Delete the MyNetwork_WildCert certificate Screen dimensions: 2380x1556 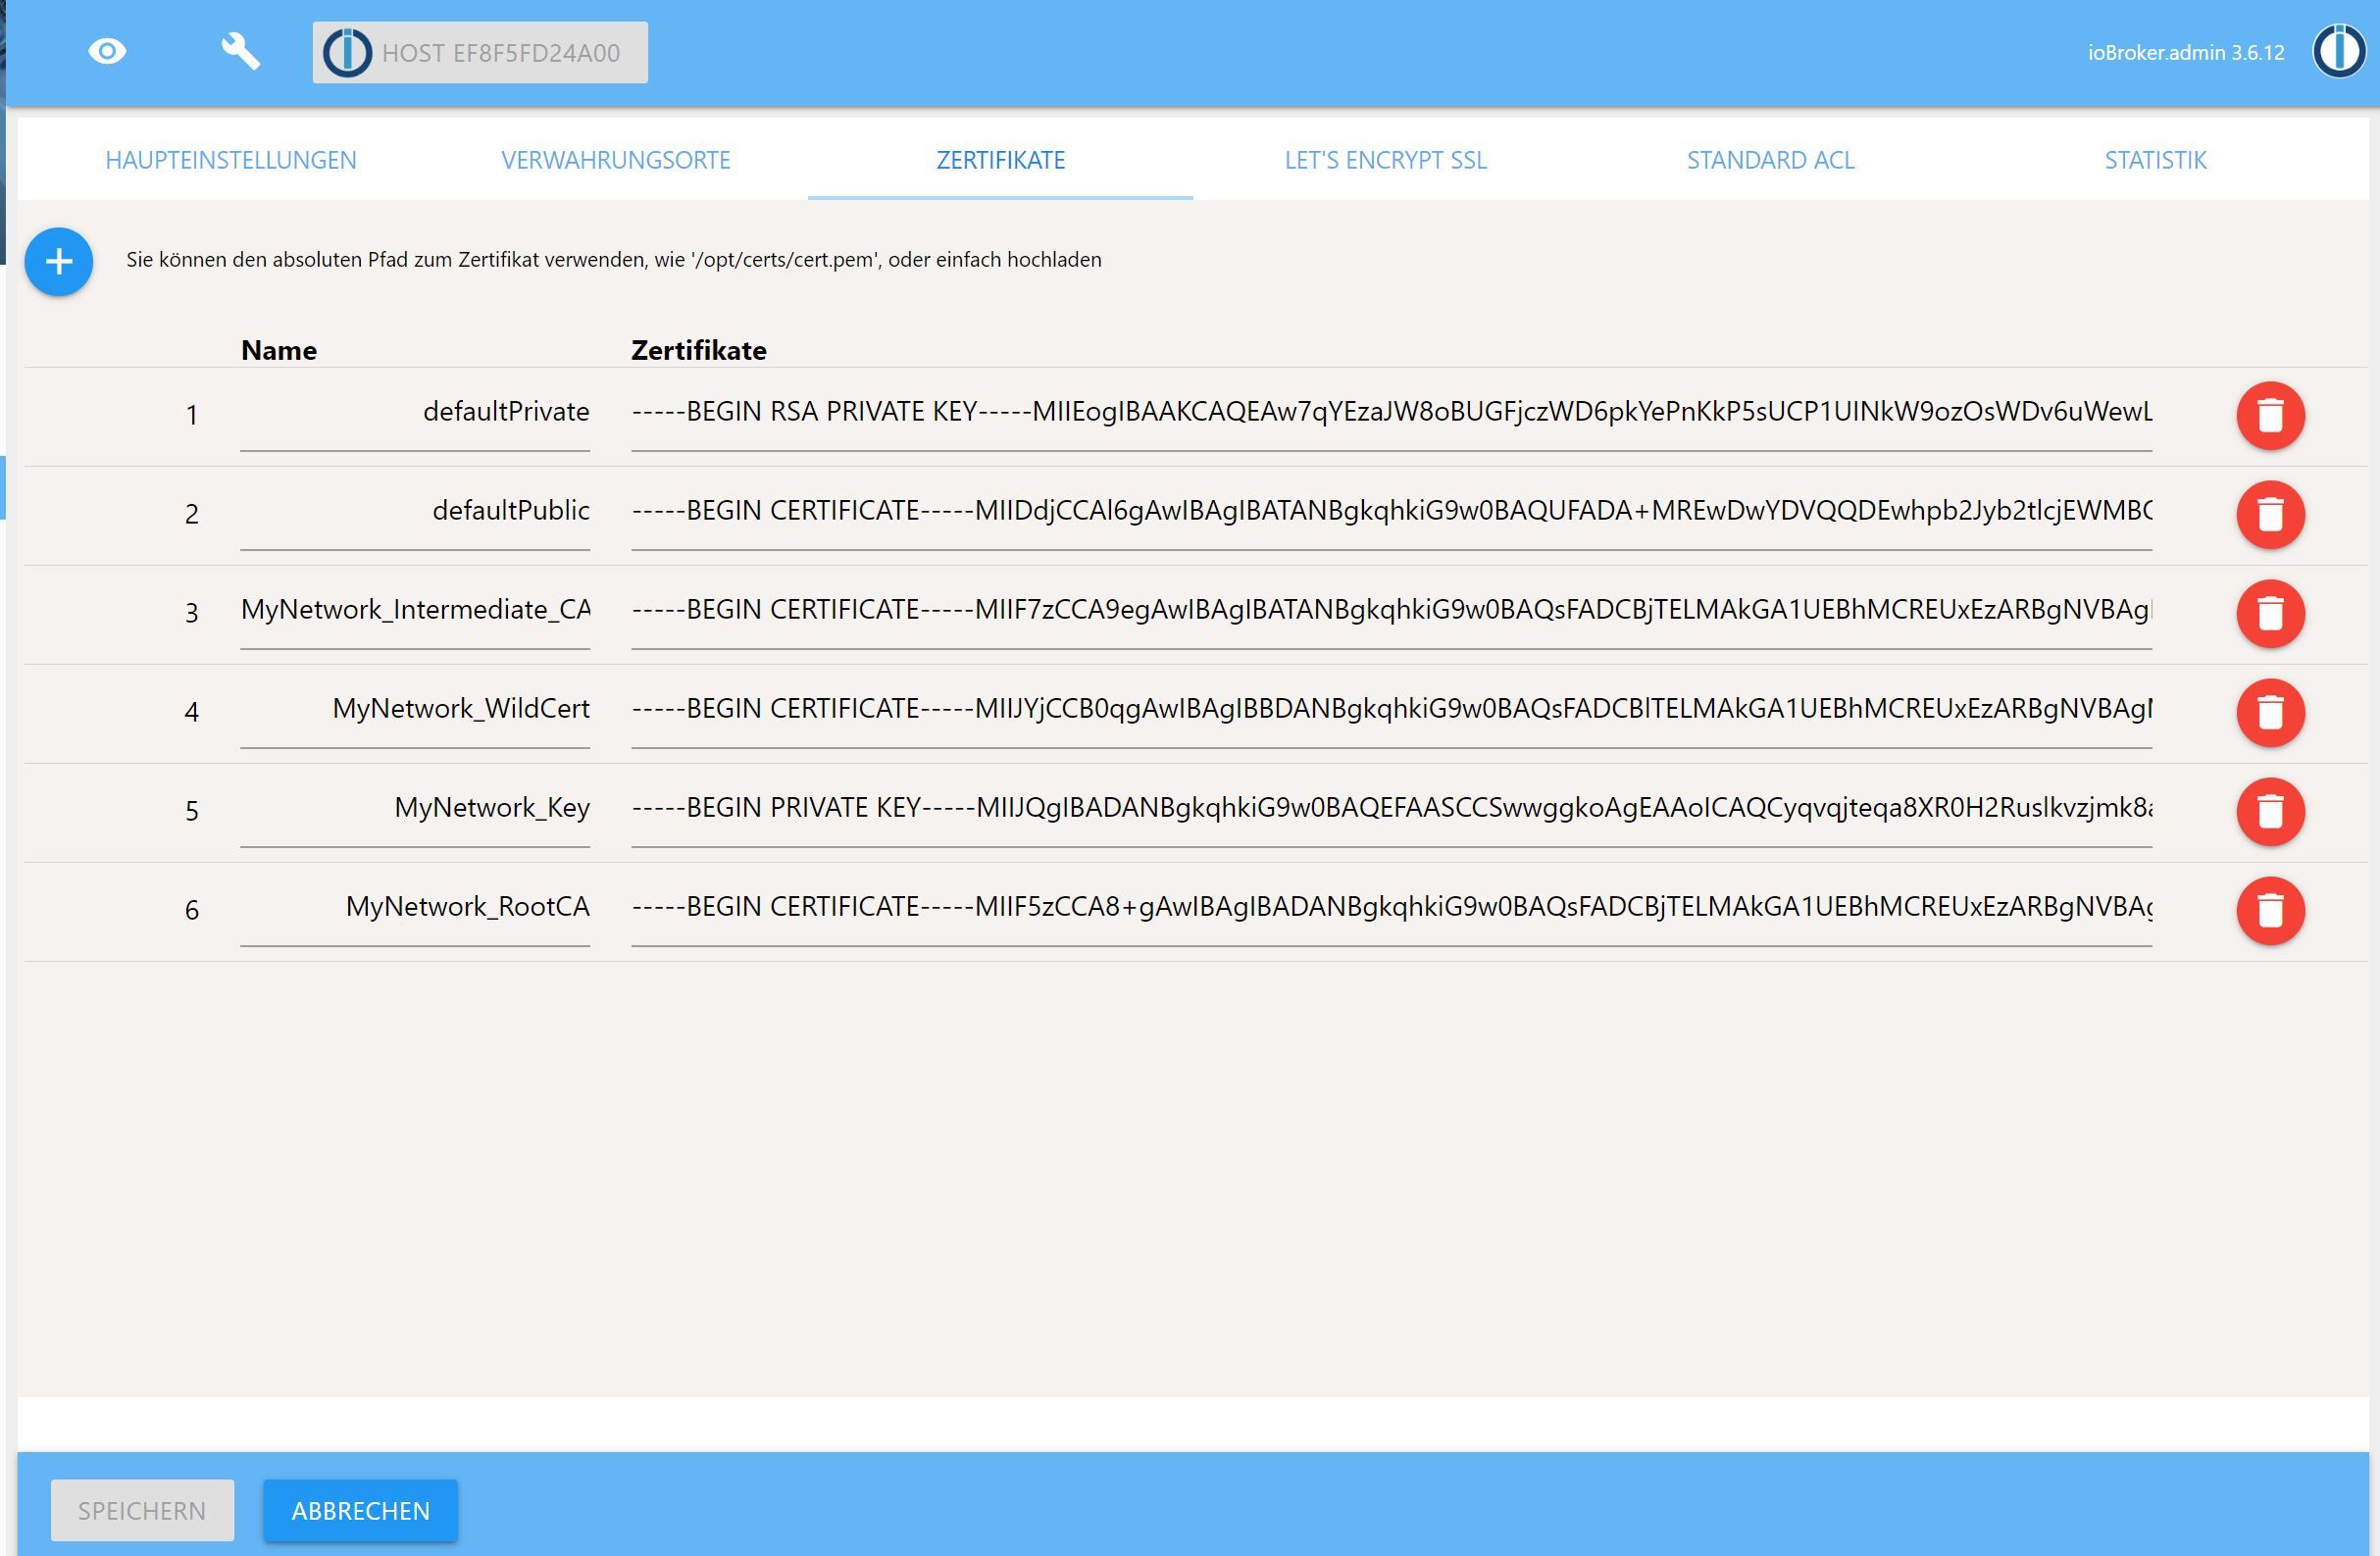tap(2270, 712)
